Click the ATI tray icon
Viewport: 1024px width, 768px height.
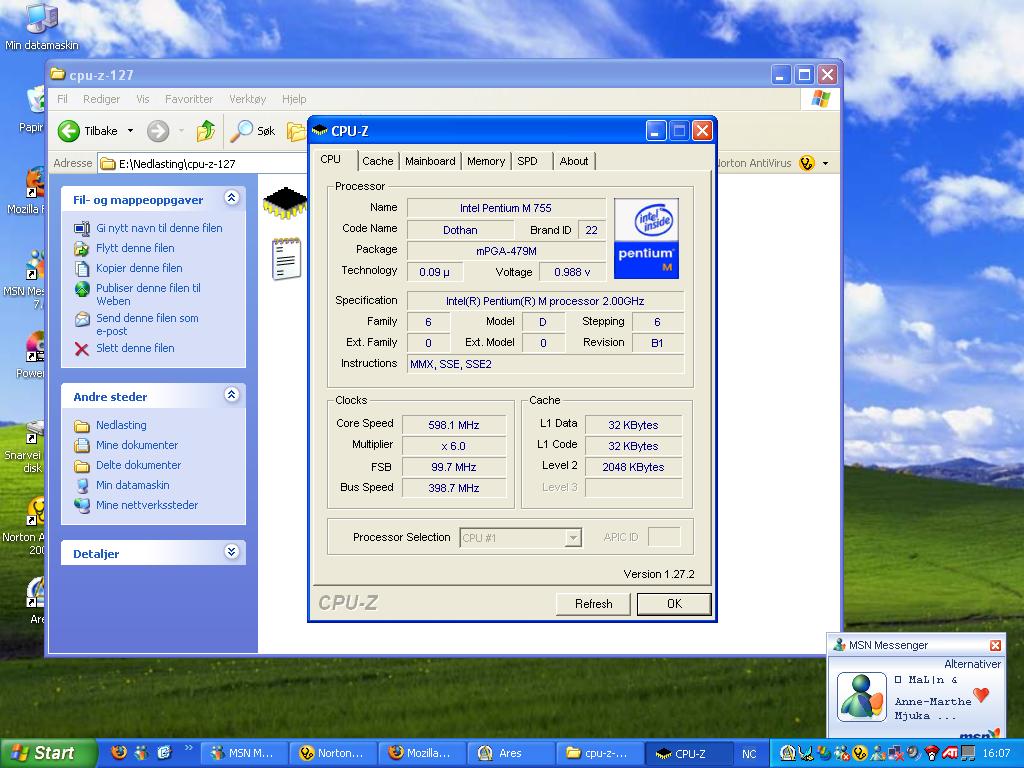949,753
